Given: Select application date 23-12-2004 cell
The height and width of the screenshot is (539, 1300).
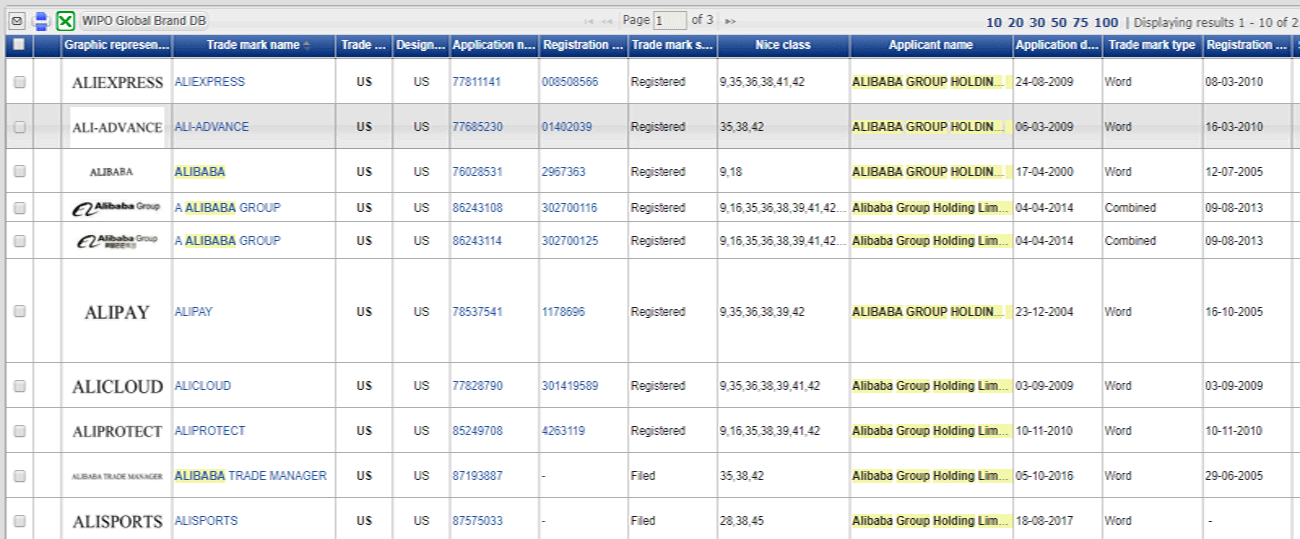Looking at the screenshot, I should [1058, 312].
